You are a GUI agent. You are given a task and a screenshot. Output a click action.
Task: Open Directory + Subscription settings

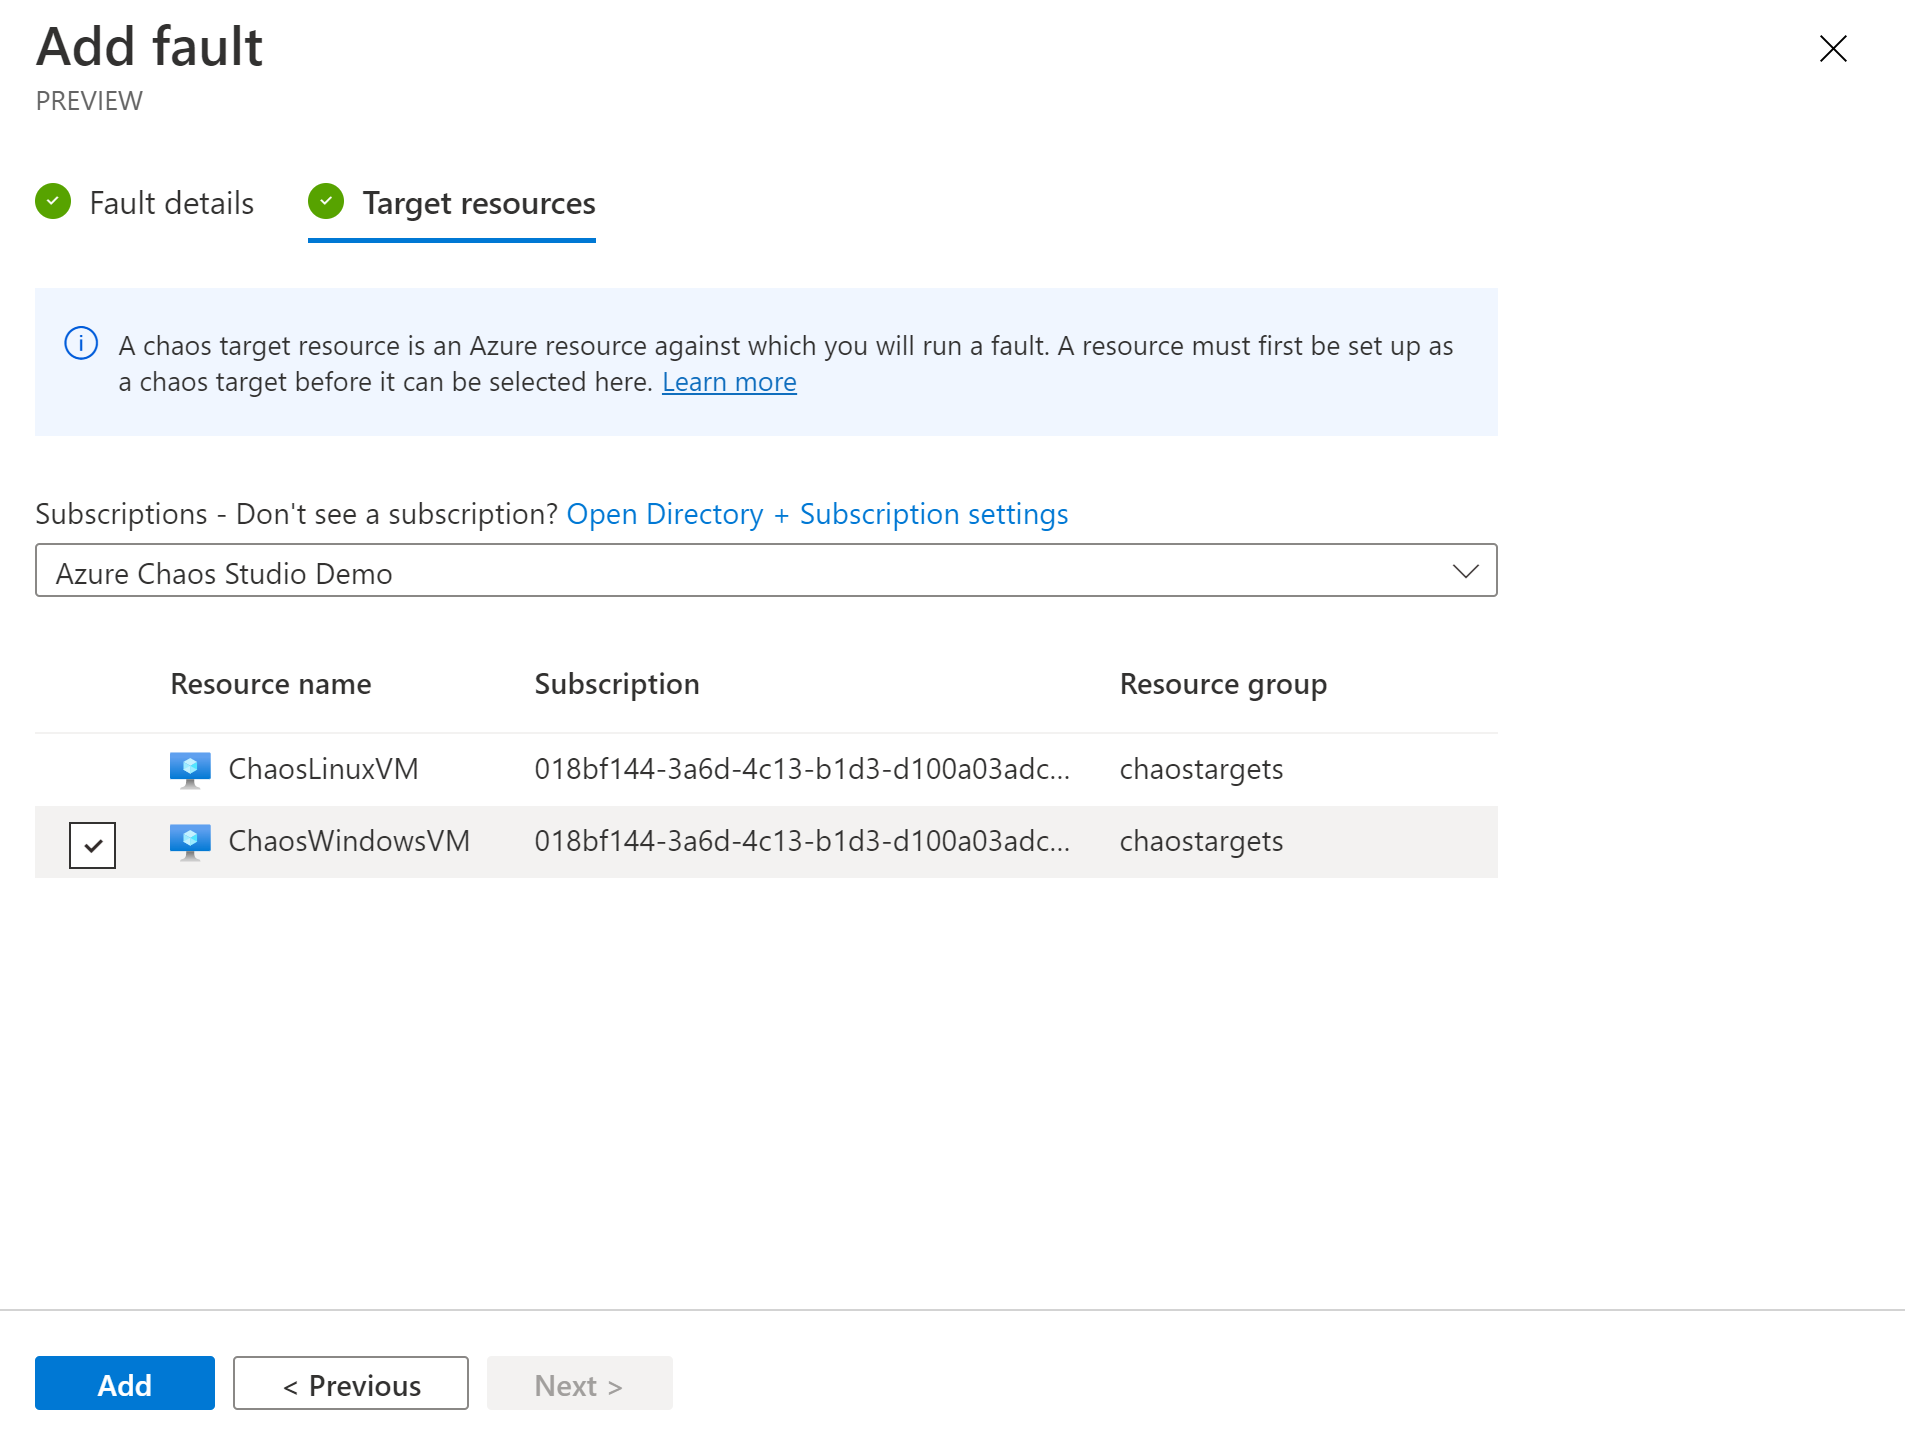[817, 513]
